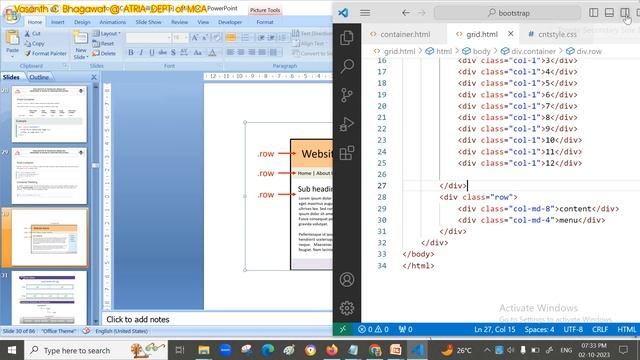This screenshot has height=360, width=640.
Task: Close the Slides/Outline pane
Action: 94,77
